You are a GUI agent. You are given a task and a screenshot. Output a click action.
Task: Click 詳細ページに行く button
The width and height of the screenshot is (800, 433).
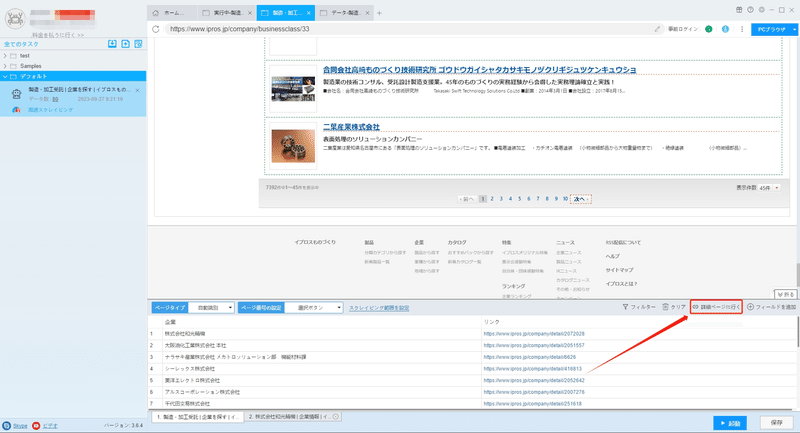pyautogui.click(x=716, y=307)
